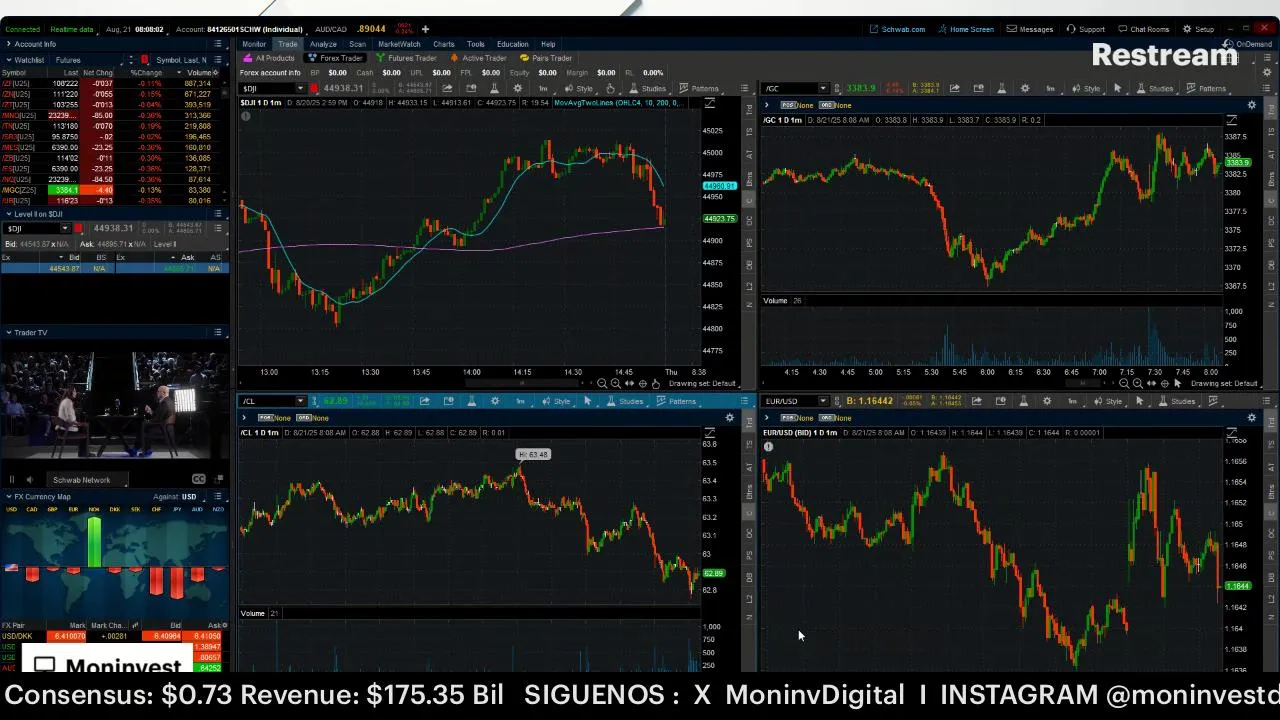Open Studies on the /GC chart

pos(1155,88)
